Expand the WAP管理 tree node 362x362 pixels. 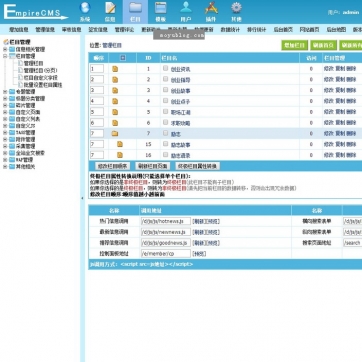5,160
